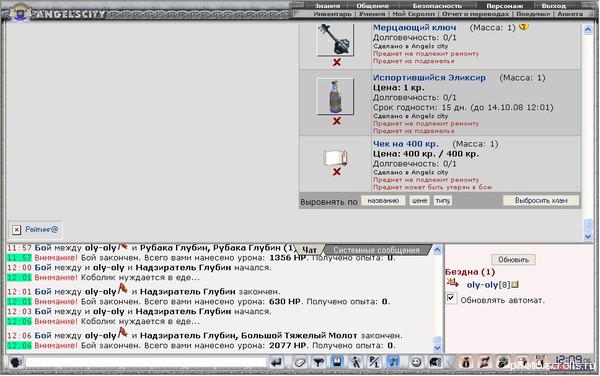Click the eraser clear chat icon

point(300,362)
